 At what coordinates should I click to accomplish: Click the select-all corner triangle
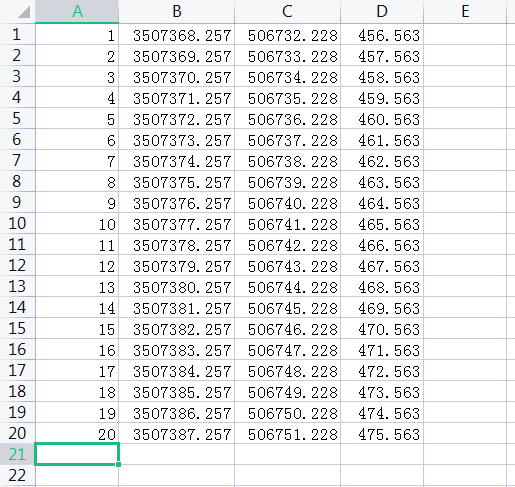click(x=24, y=12)
